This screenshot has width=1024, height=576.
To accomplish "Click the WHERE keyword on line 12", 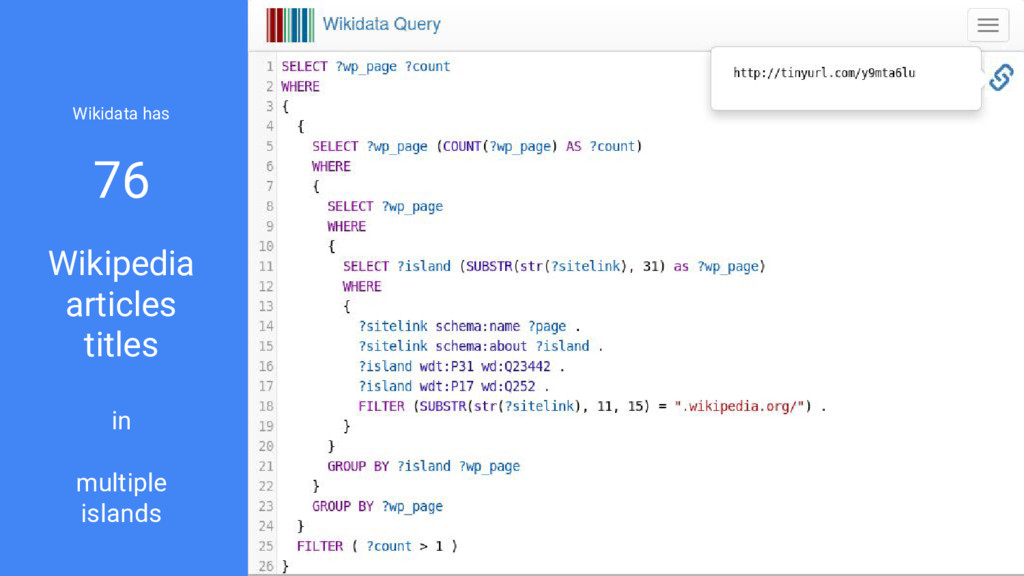I will (x=362, y=287).
